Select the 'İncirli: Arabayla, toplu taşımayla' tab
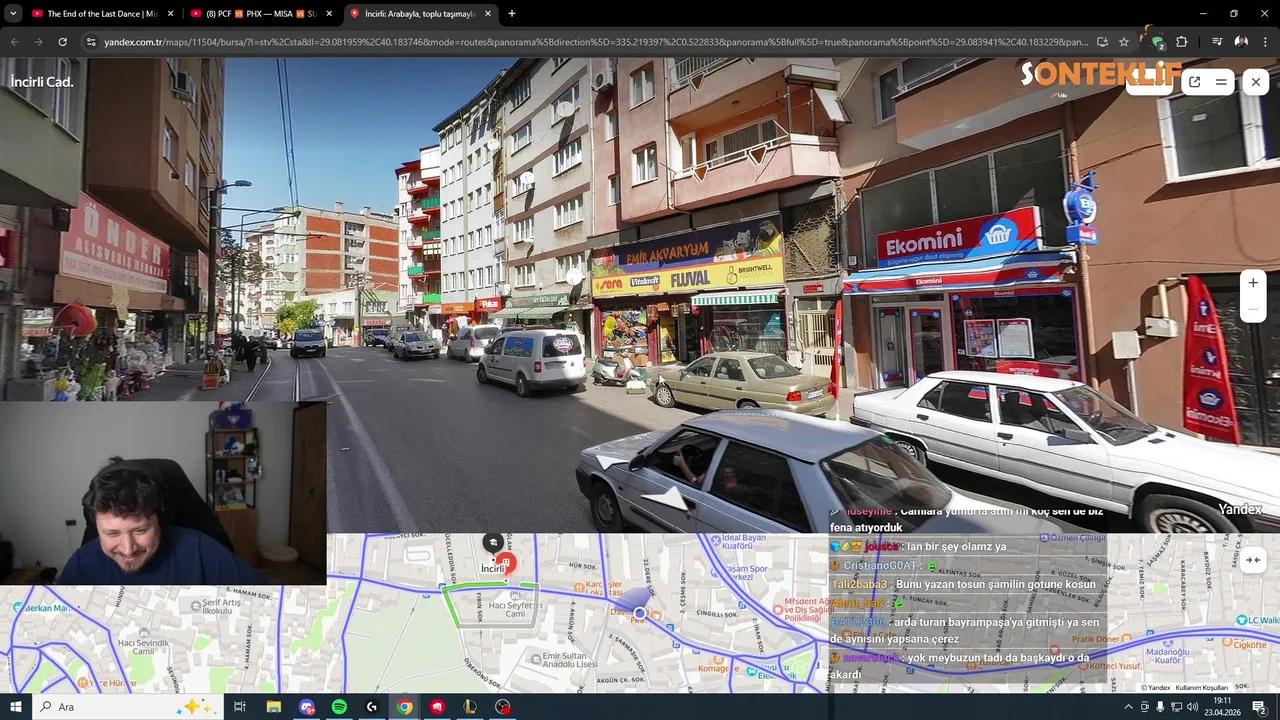The height and width of the screenshot is (720, 1280). coord(420,14)
